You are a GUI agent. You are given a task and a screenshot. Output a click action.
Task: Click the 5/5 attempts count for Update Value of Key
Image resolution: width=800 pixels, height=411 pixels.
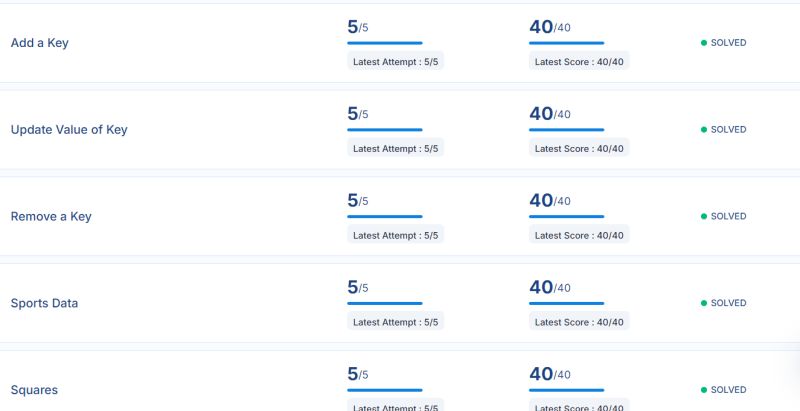[358, 114]
